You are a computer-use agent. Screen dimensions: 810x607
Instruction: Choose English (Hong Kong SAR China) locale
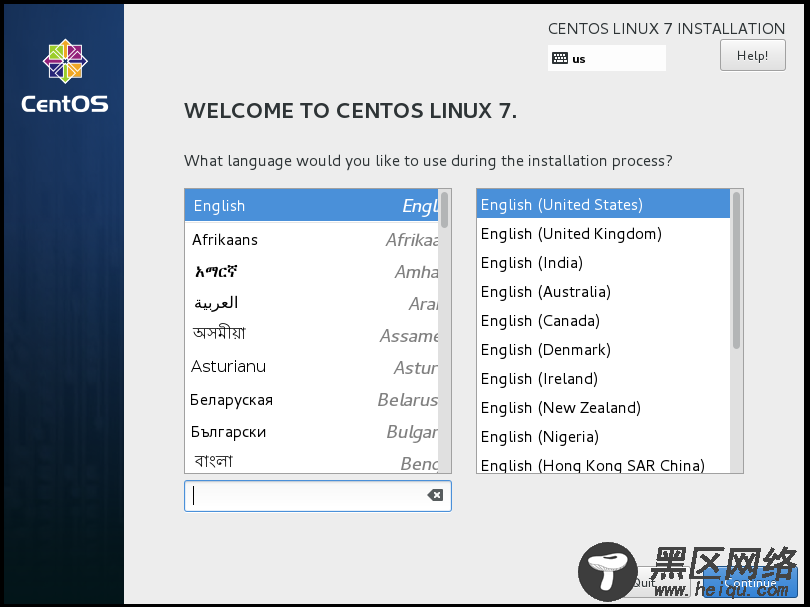[x=603, y=463]
